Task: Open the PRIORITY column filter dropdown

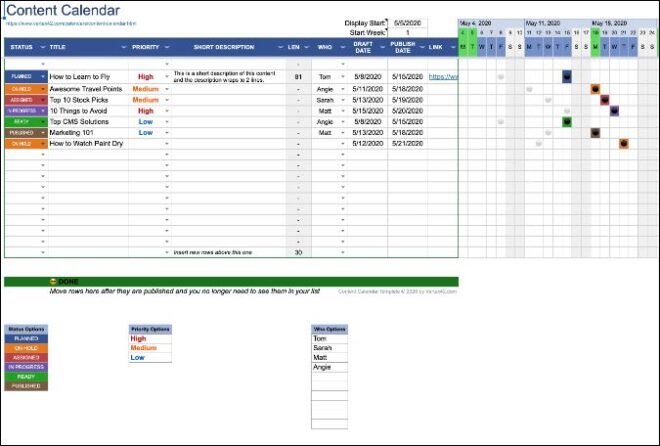Action: coord(167,47)
